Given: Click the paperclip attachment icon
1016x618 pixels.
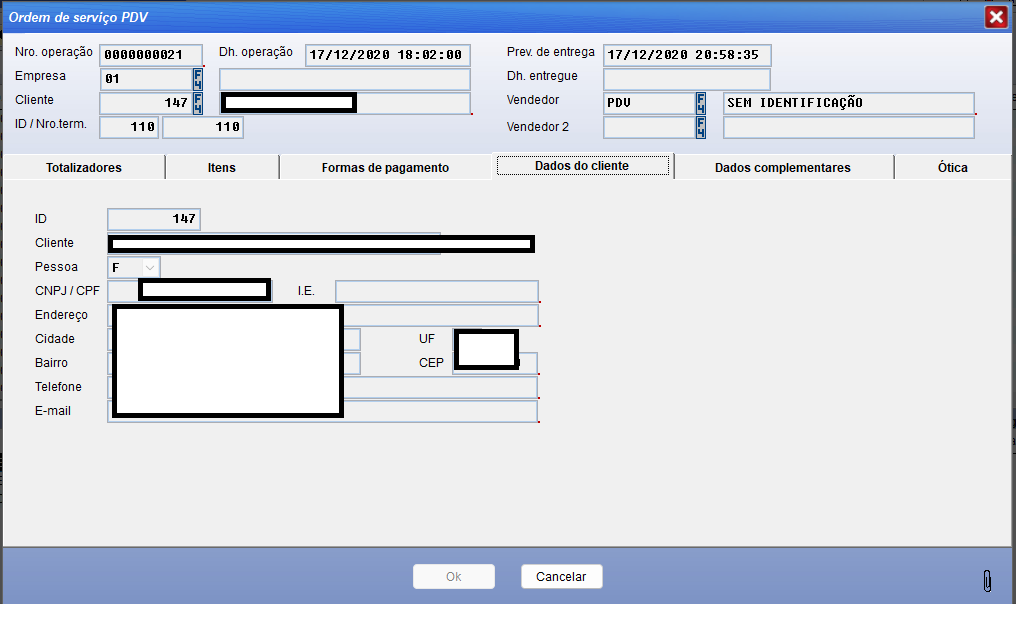Looking at the screenshot, I should [987, 581].
